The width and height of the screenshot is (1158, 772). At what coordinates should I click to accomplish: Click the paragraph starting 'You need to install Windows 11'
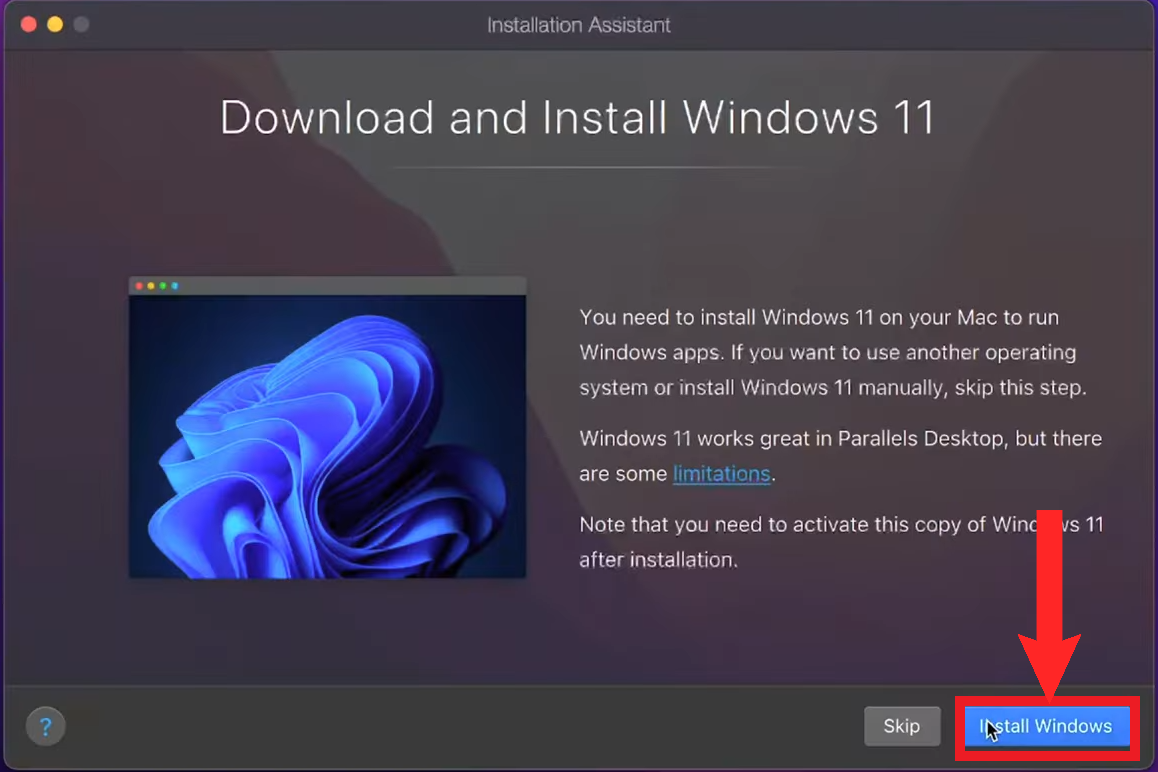click(x=832, y=352)
